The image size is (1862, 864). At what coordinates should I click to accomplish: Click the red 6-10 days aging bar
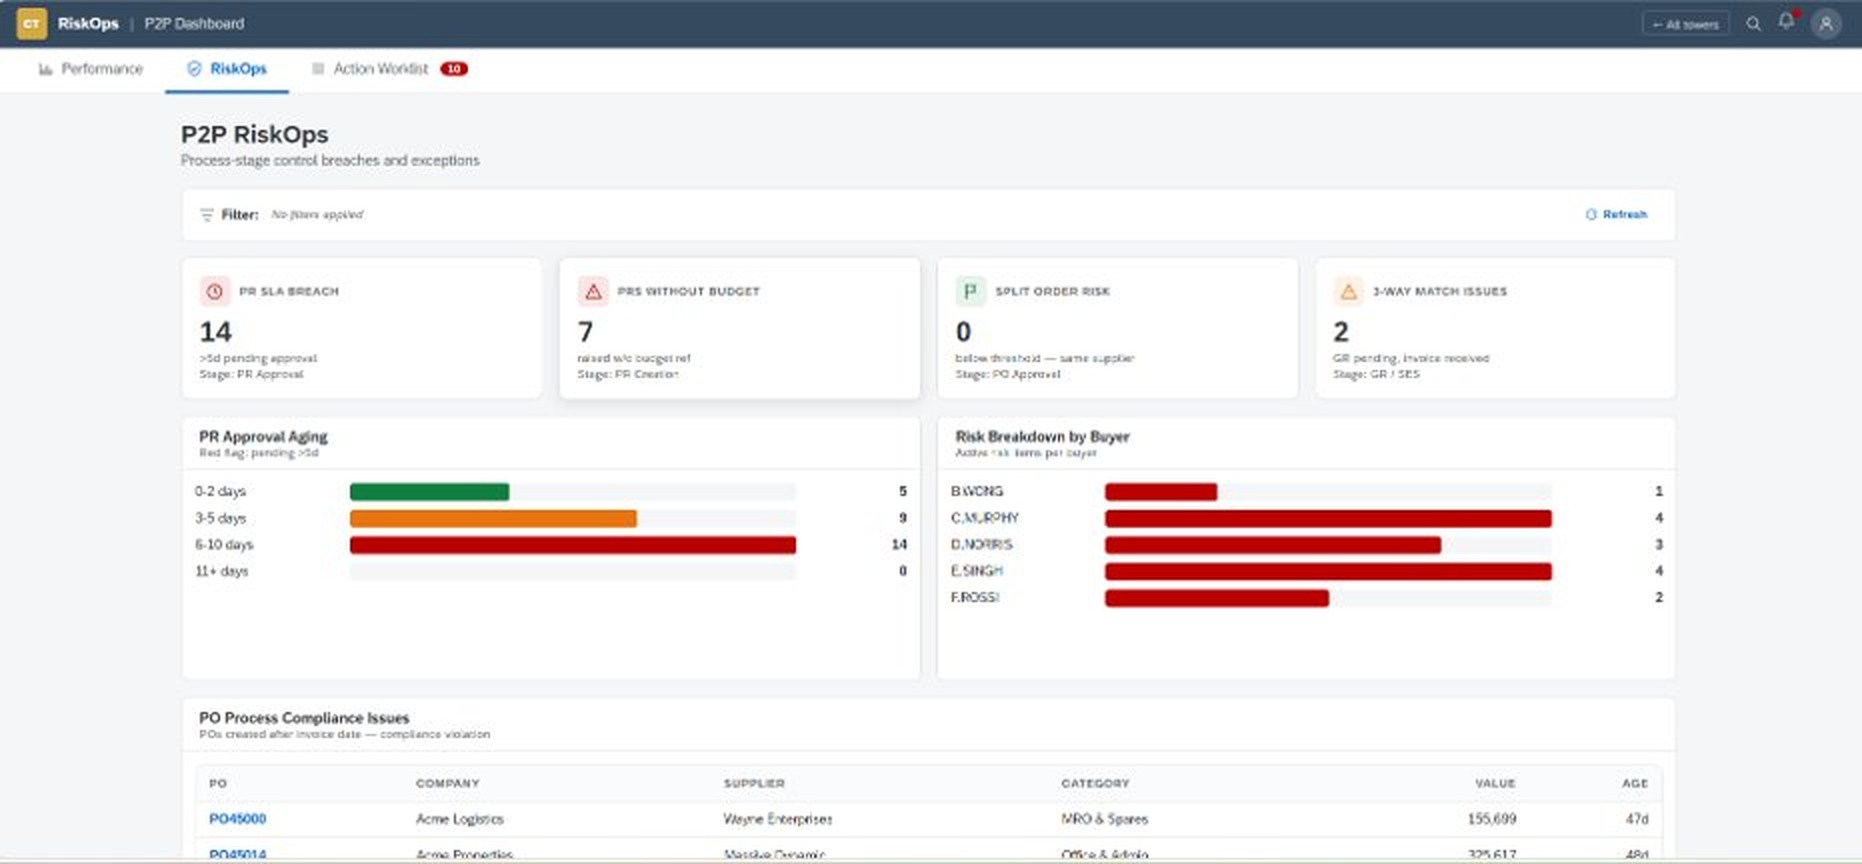point(573,545)
